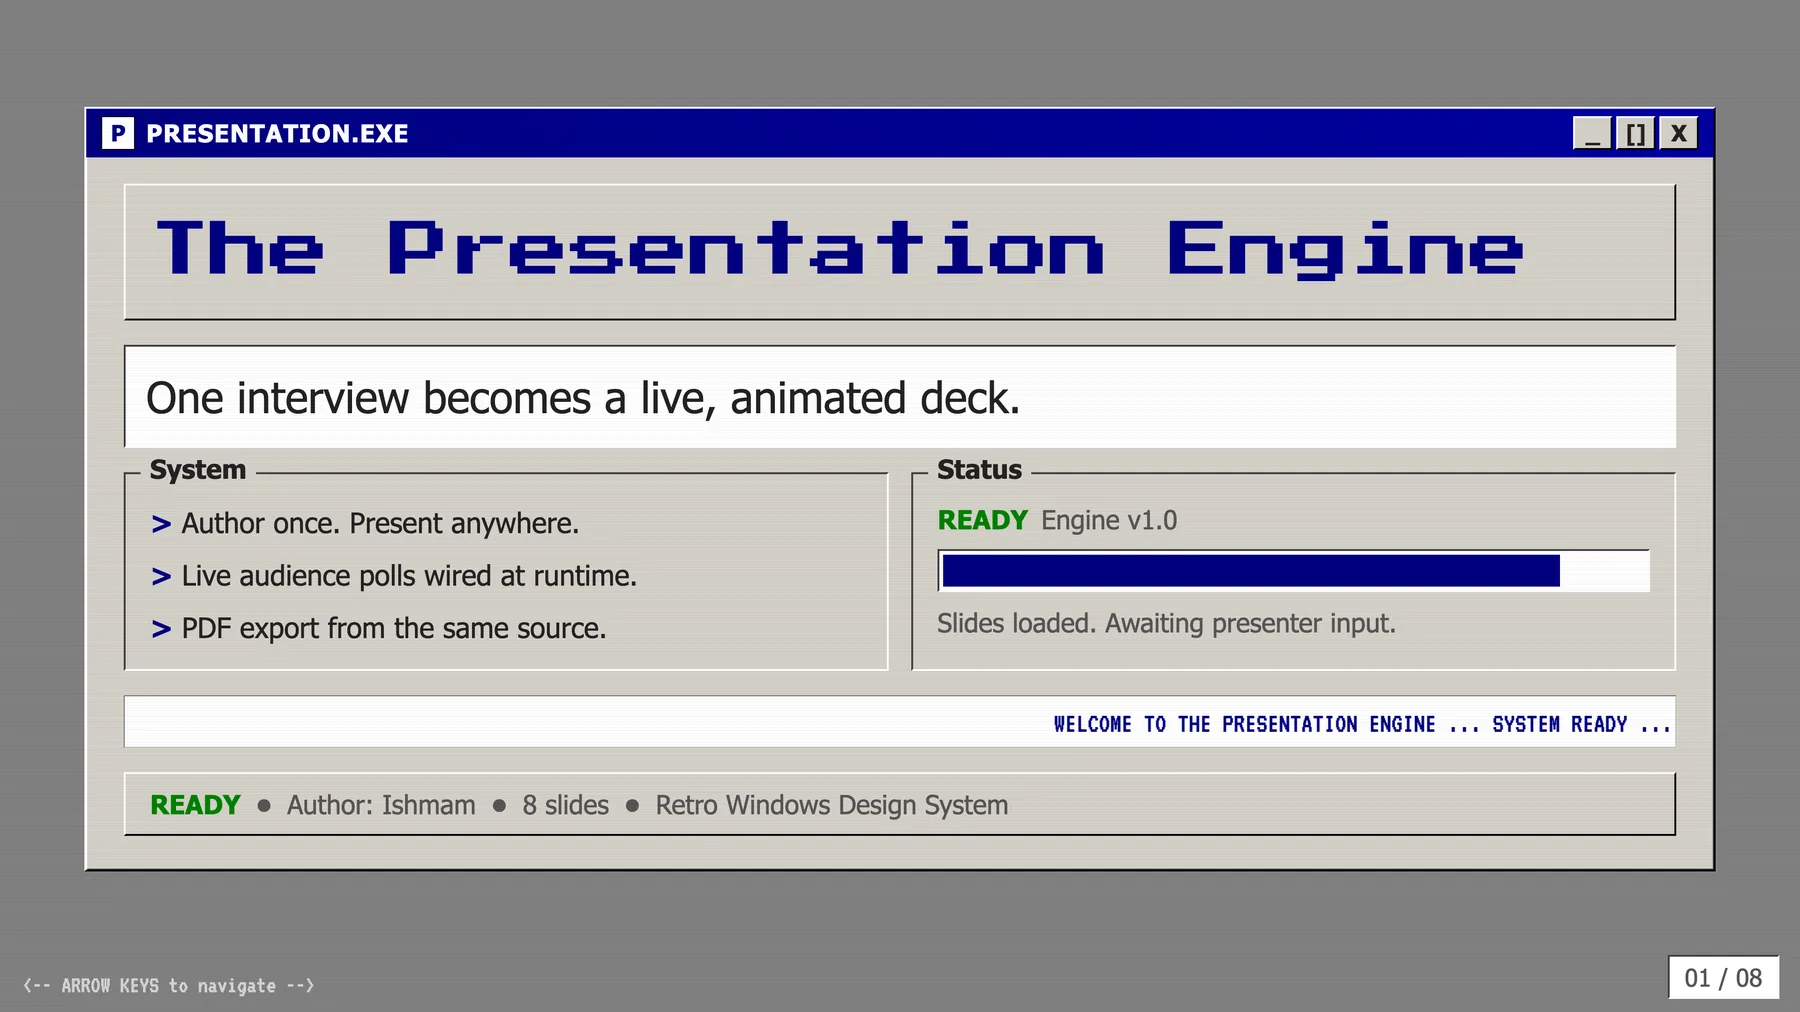Click the PRESENTATION.EXE title text
The height and width of the screenshot is (1012, 1800).
(277, 133)
